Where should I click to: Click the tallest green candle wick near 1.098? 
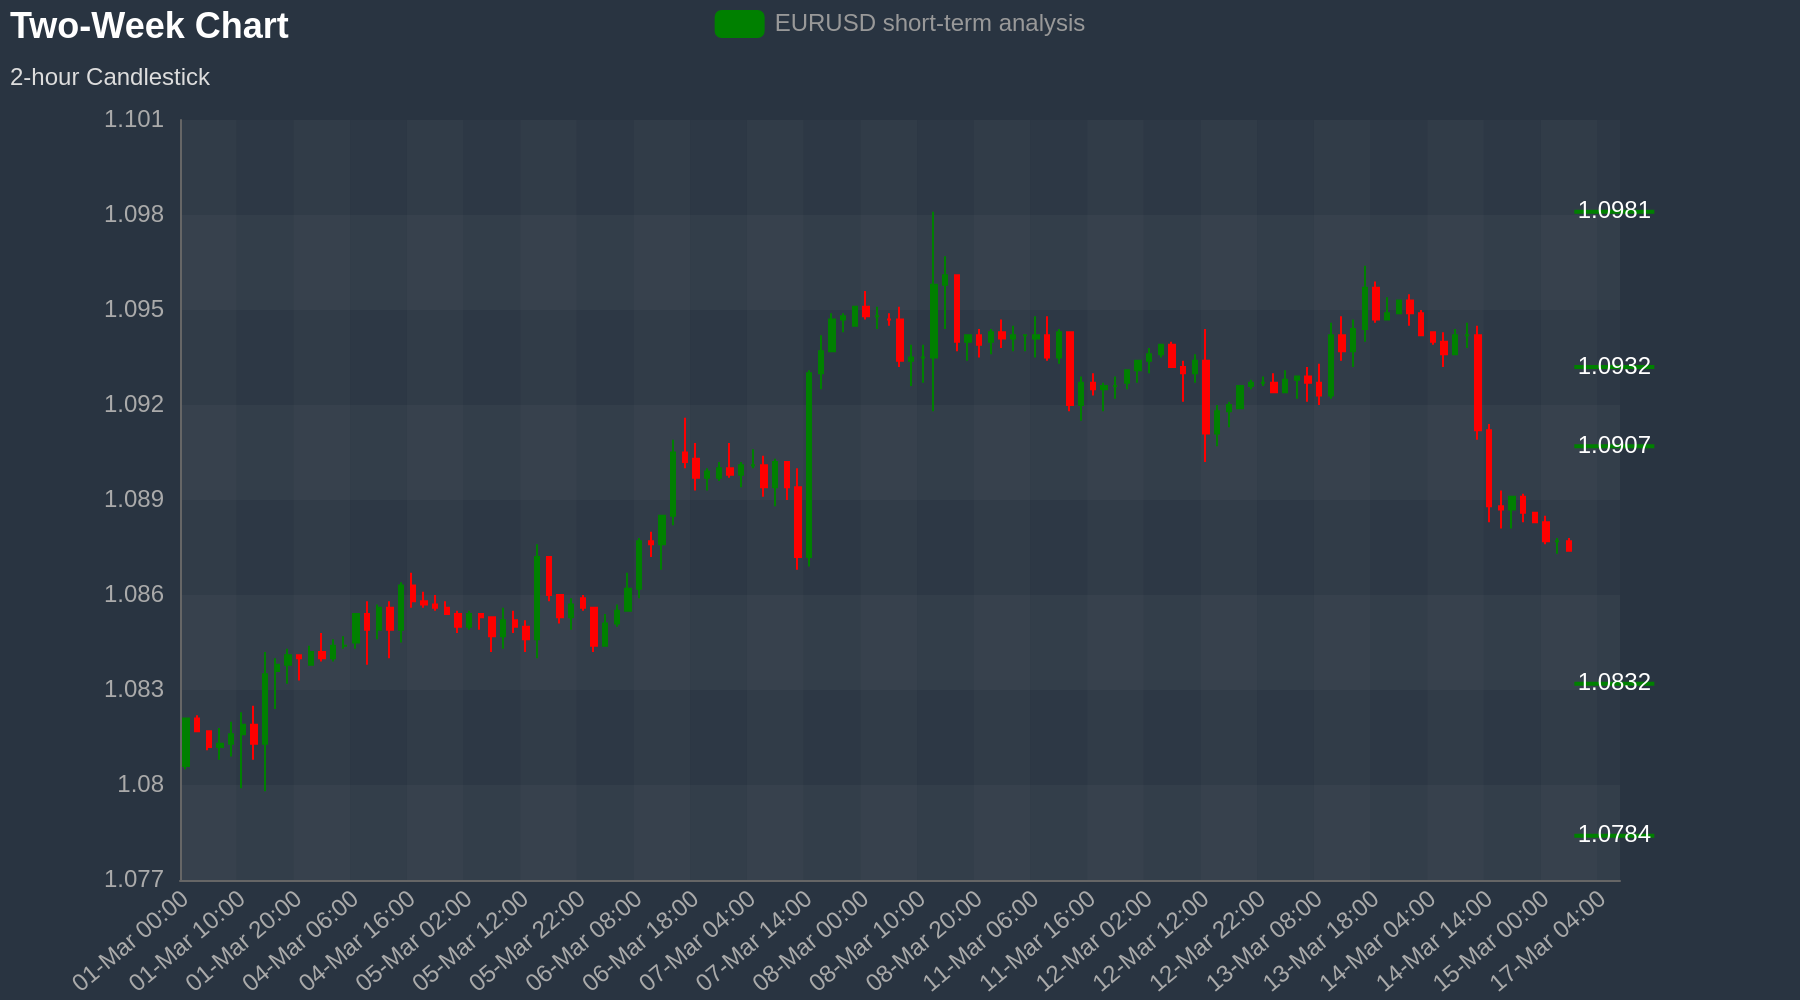[x=933, y=310]
